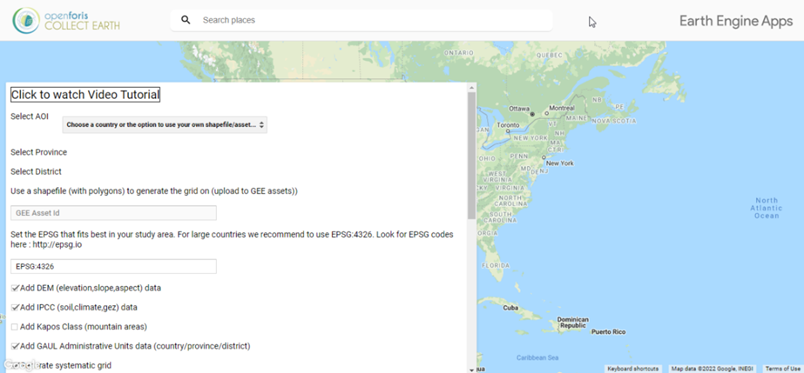Open the Click to watch Video Tutorial button
This screenshot has height=373, width=804.
point(85,94)
